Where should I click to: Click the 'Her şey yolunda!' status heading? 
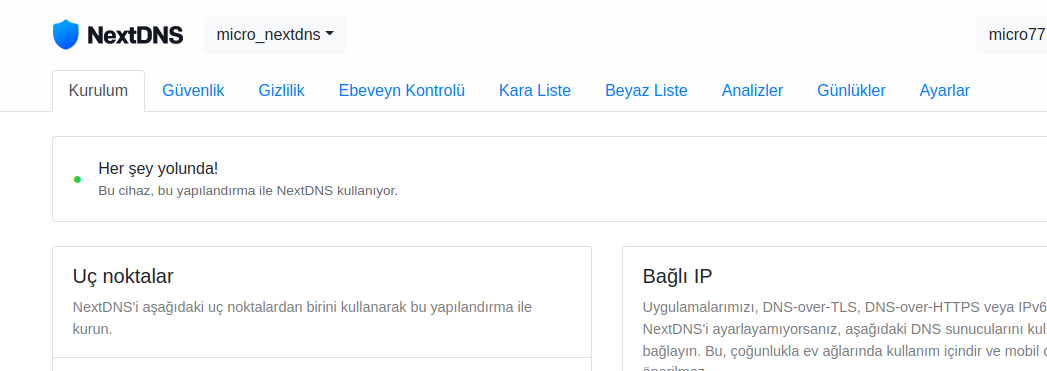click(158, 168)
